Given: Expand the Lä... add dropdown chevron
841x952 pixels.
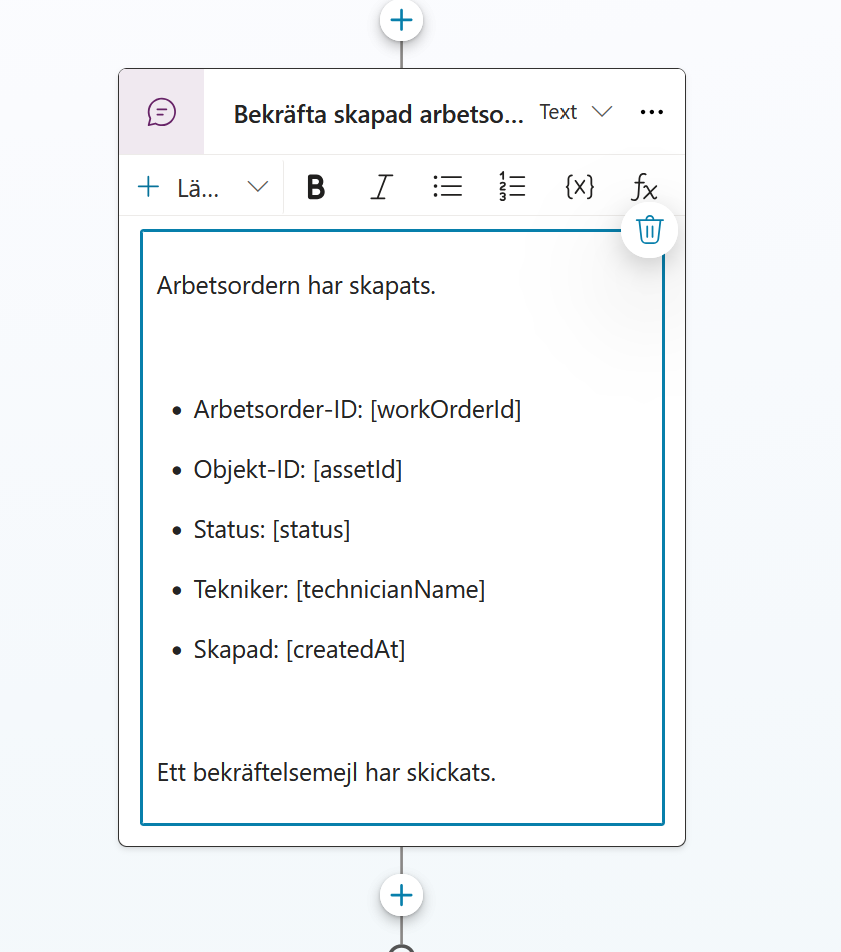Looking at the screenshot, I should pyautogui.click(x=258, y=187).
